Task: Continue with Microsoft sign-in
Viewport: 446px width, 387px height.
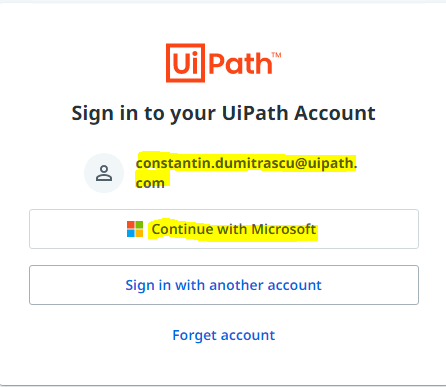Action: tap(224, 229)
